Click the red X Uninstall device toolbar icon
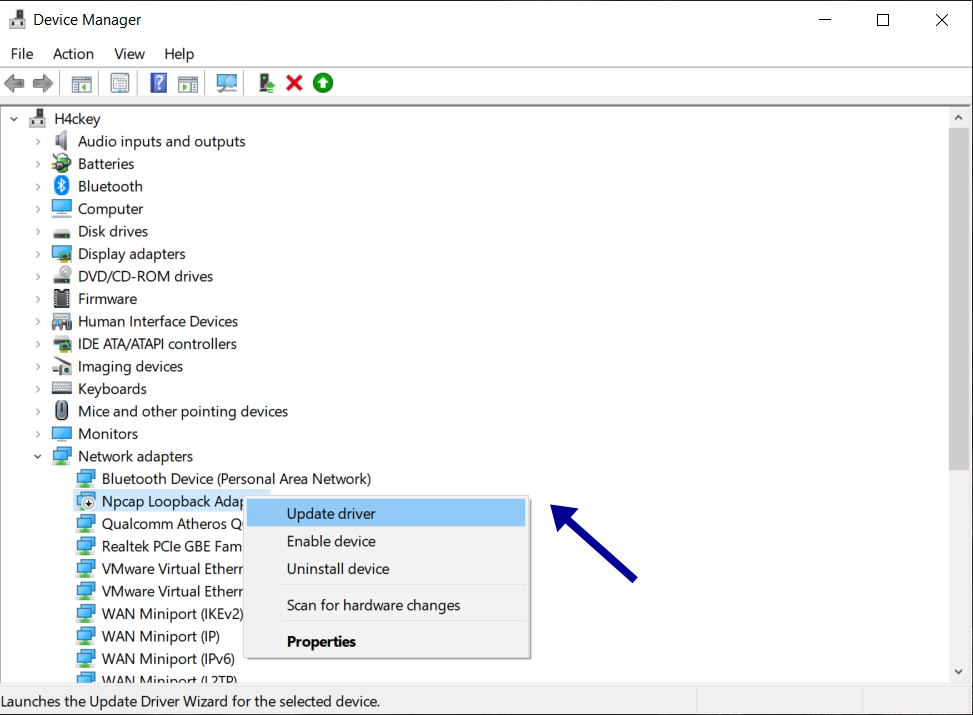This screenshot has height=715, width=973. coord(293,82)
